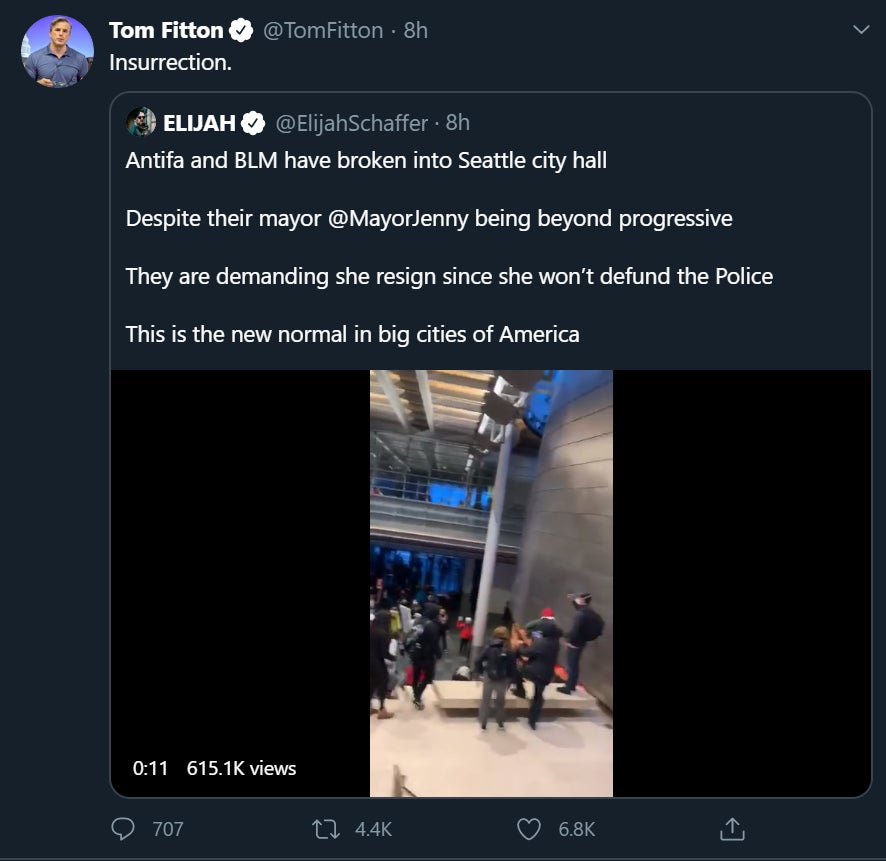Open Tom Fitton's display name link

[166, 31]
